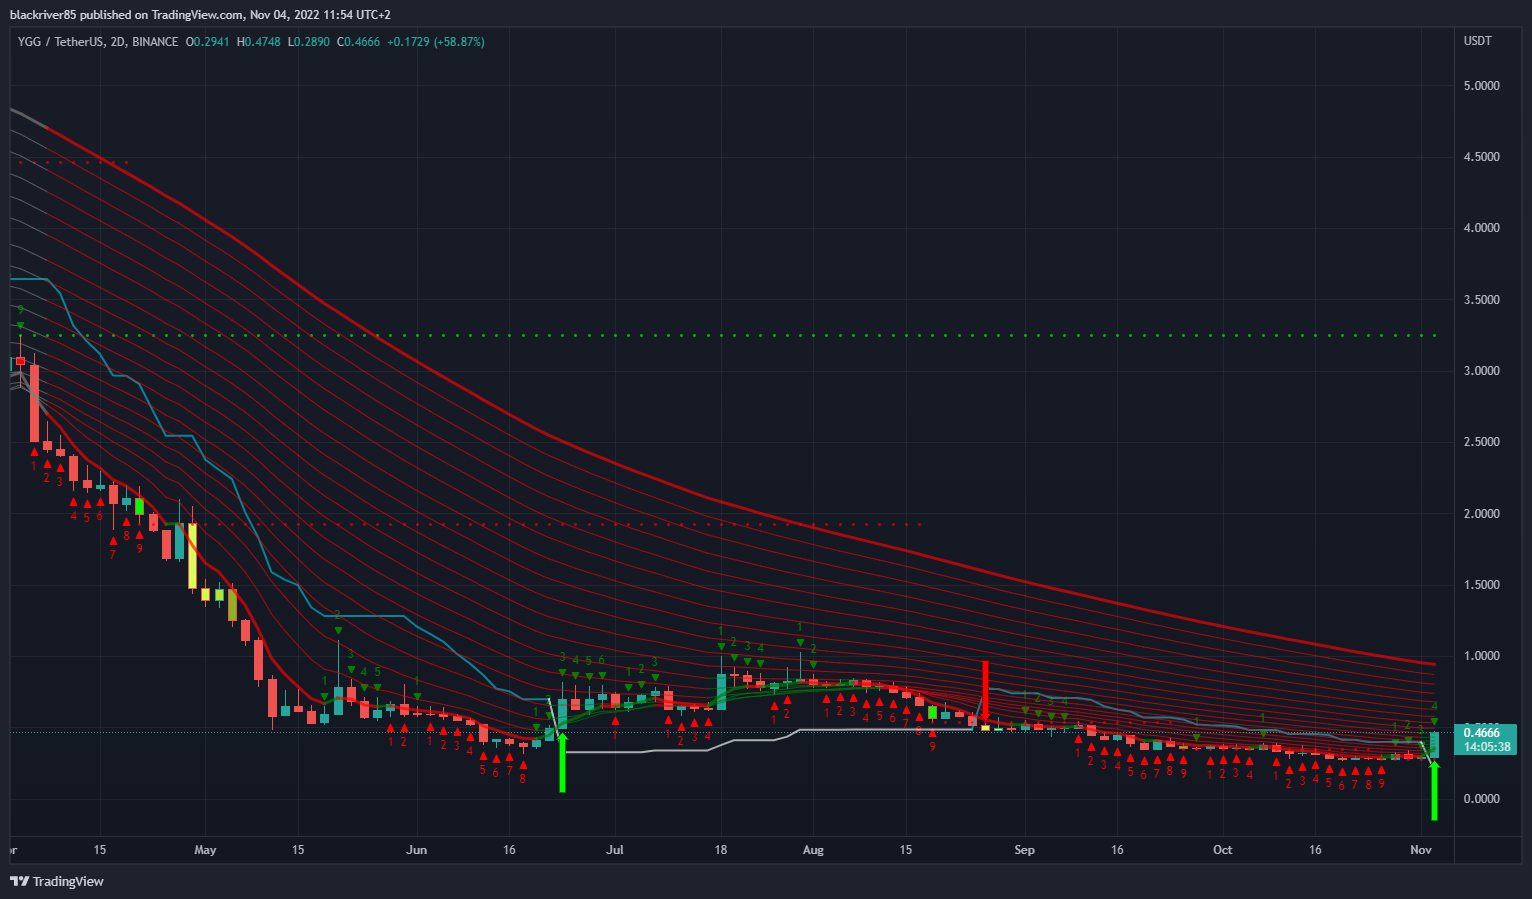
Task: Click the May label on time axis
Action: tap(205, 850)
